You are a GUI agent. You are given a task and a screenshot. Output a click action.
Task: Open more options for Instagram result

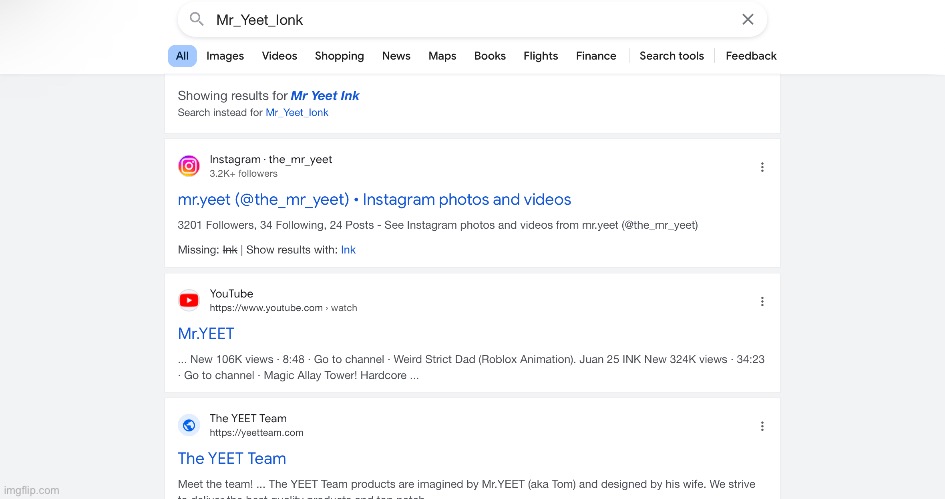(762, 167)
